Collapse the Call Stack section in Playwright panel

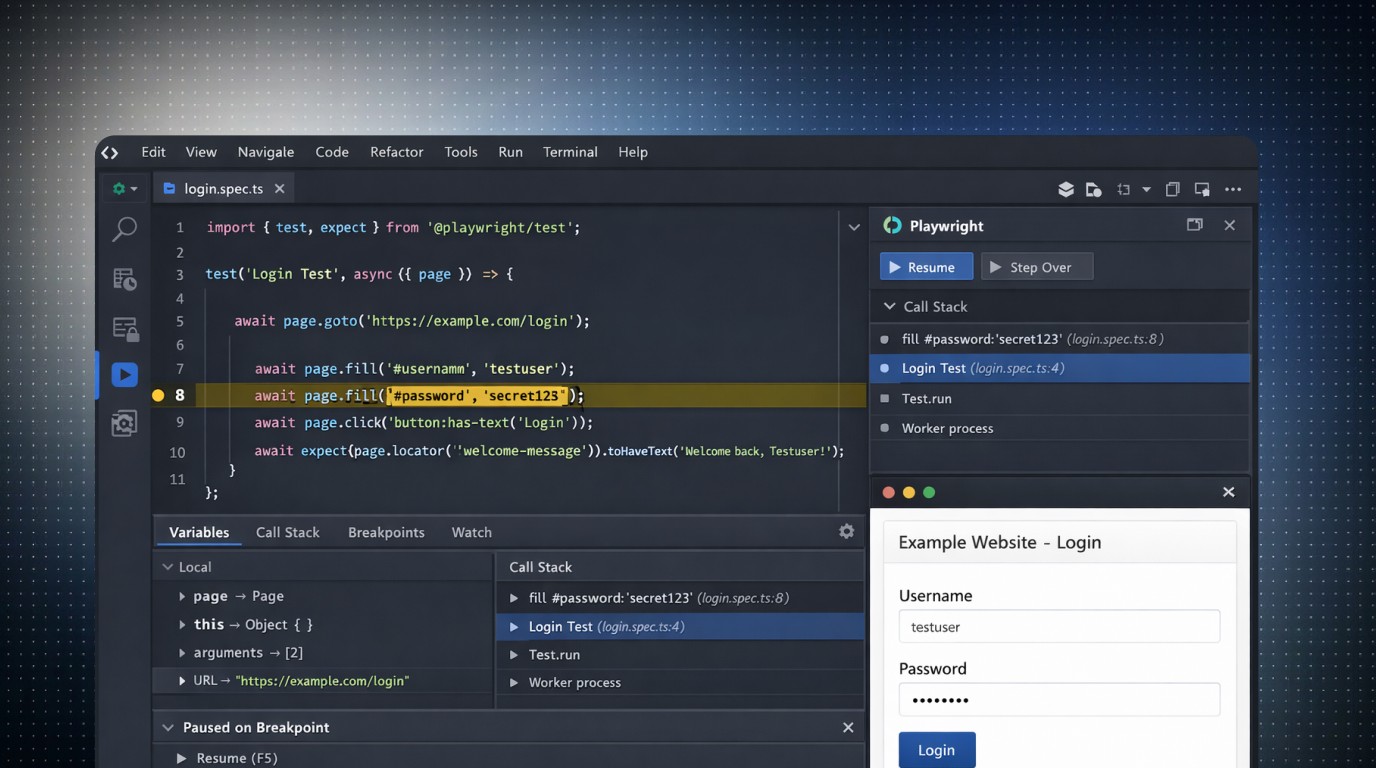click(888, 307)
